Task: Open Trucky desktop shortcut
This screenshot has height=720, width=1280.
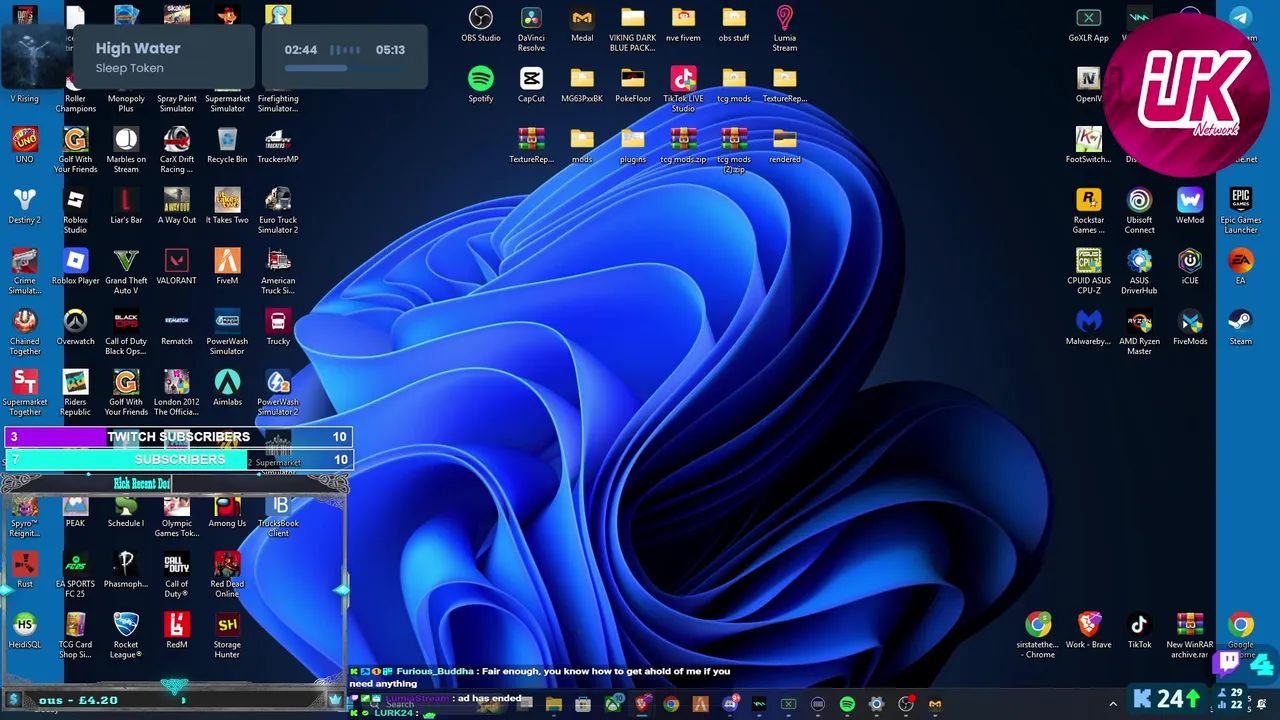Action: pos(278,328)
